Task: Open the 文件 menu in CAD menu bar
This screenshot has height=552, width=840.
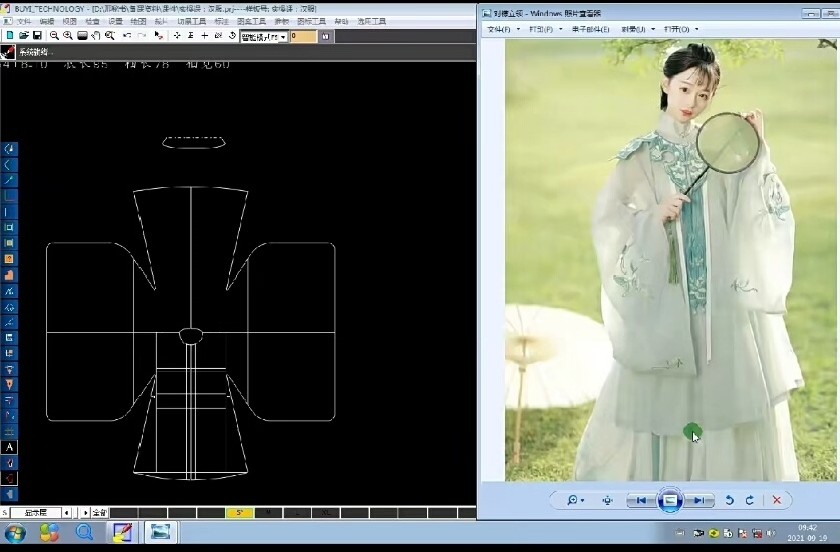Action: (x=24, y=21)
